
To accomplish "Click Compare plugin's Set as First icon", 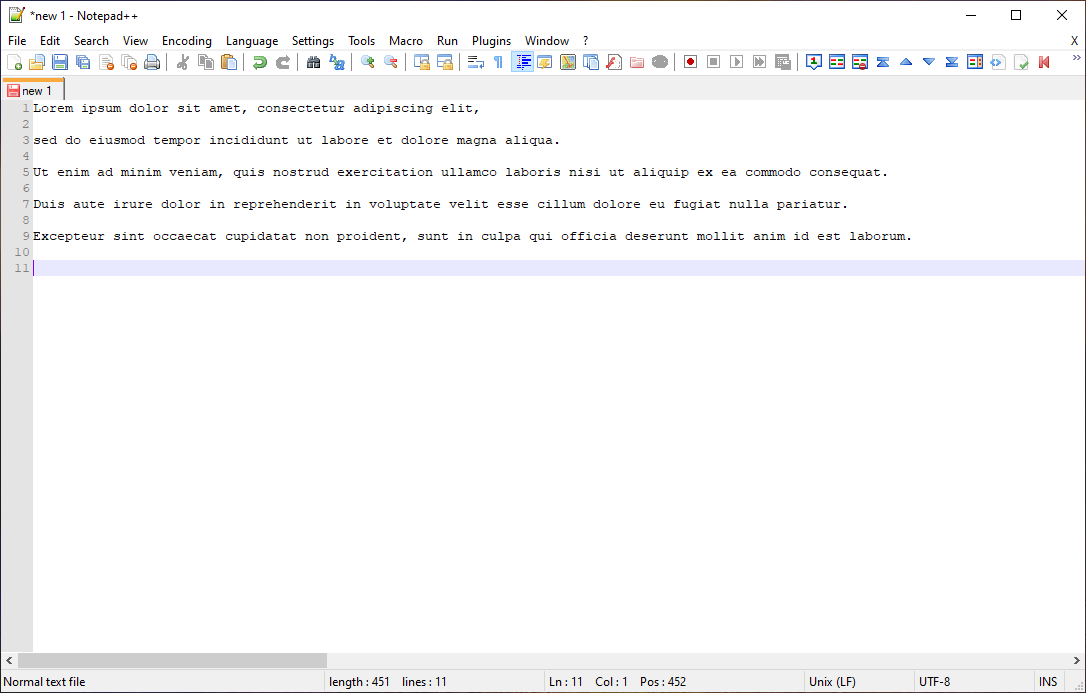I will pos(814,62).
